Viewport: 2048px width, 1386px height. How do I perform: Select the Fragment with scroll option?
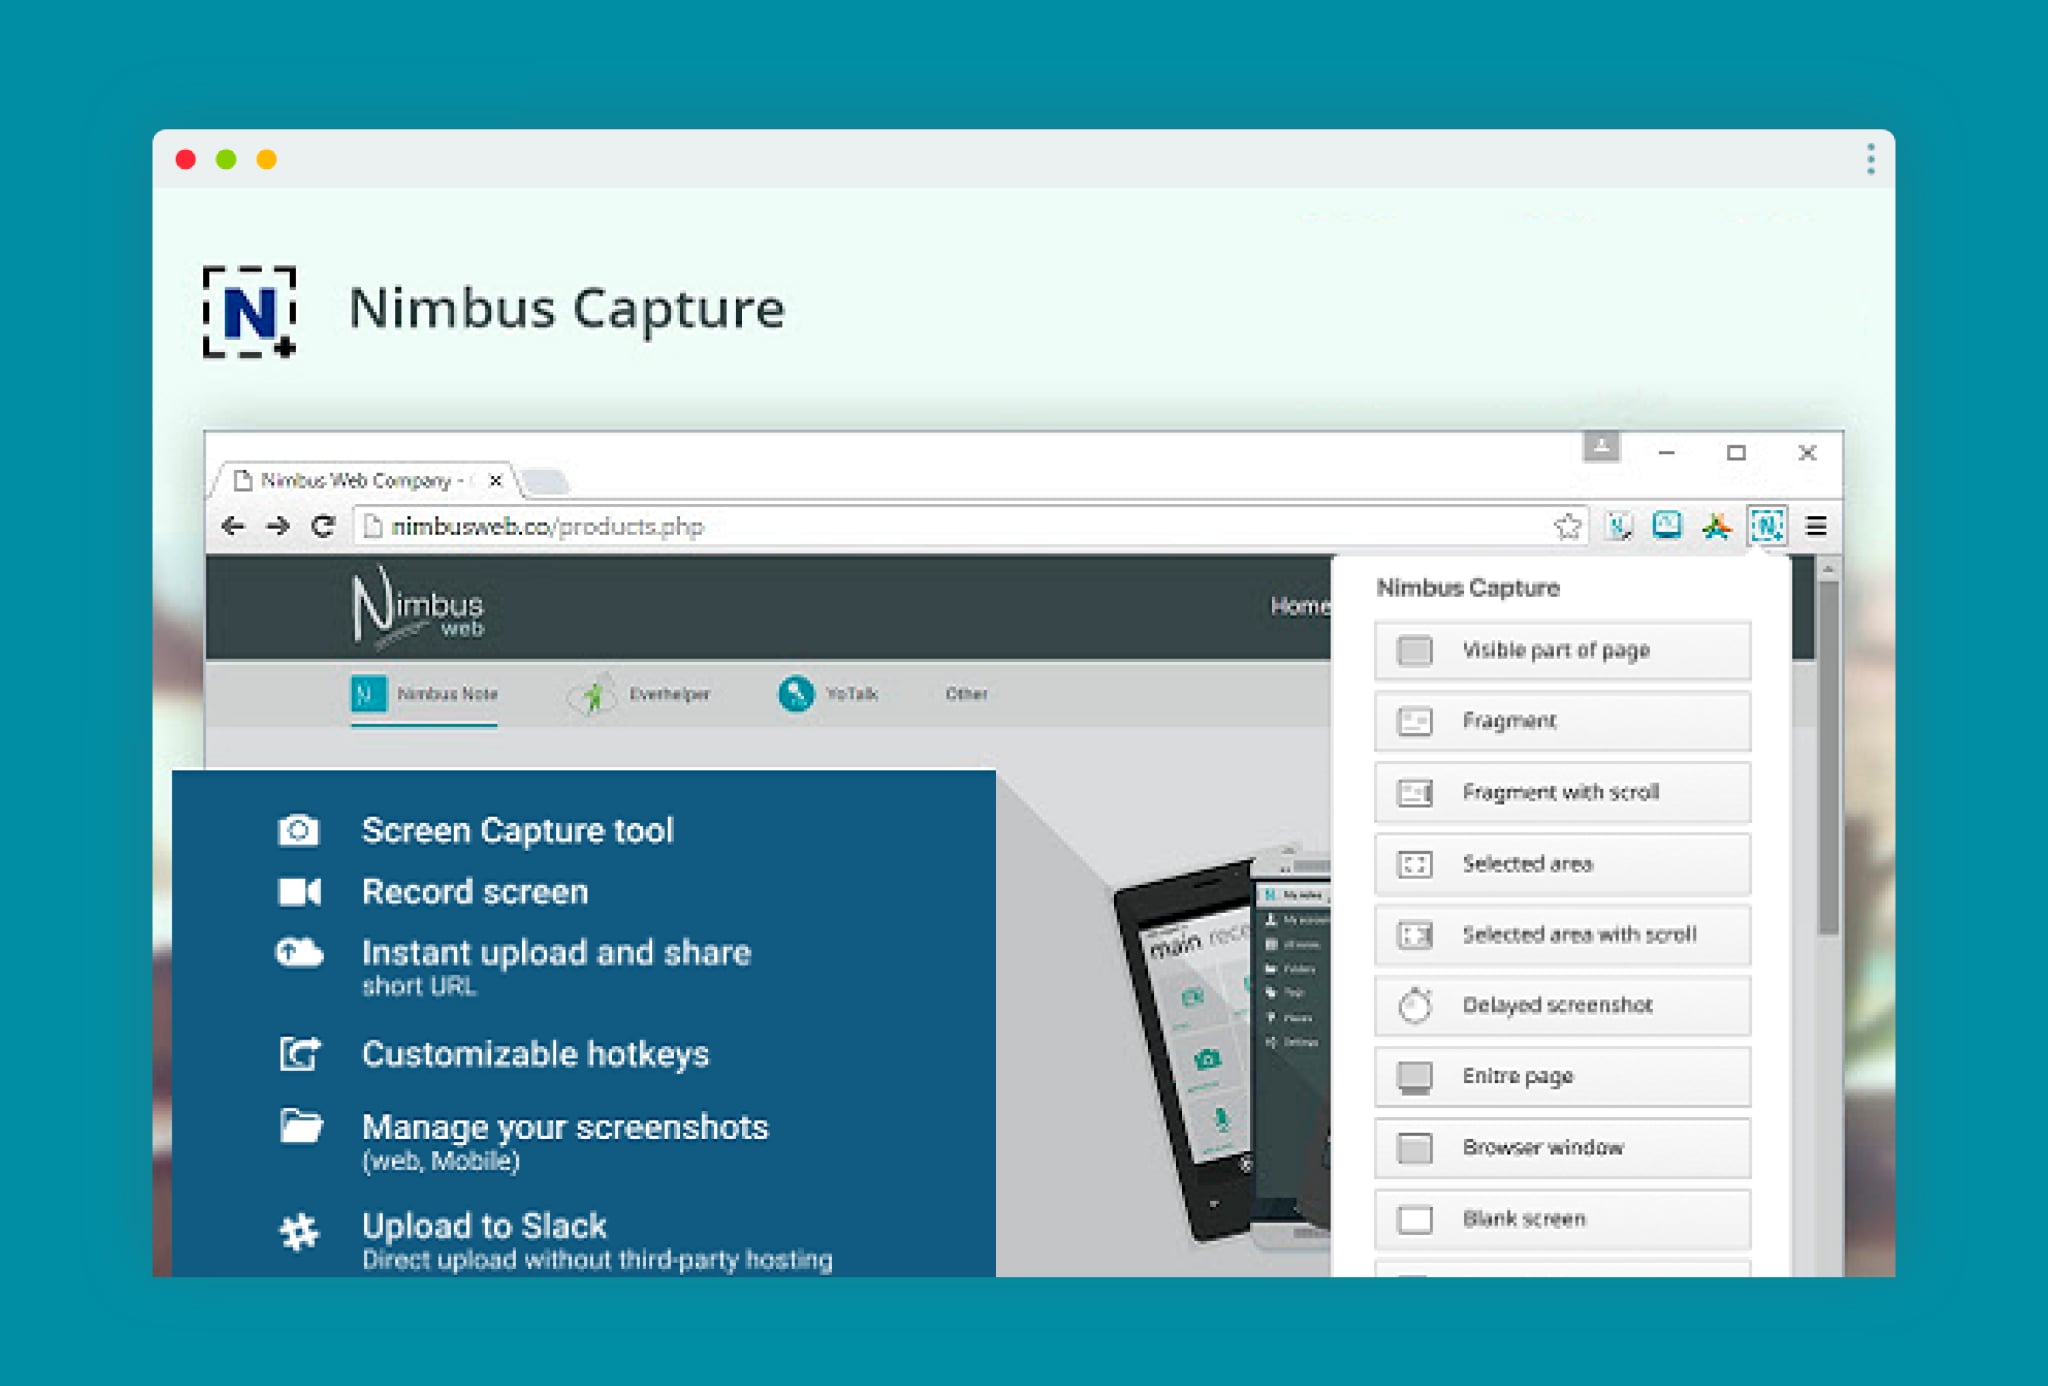coord(1560,792)
